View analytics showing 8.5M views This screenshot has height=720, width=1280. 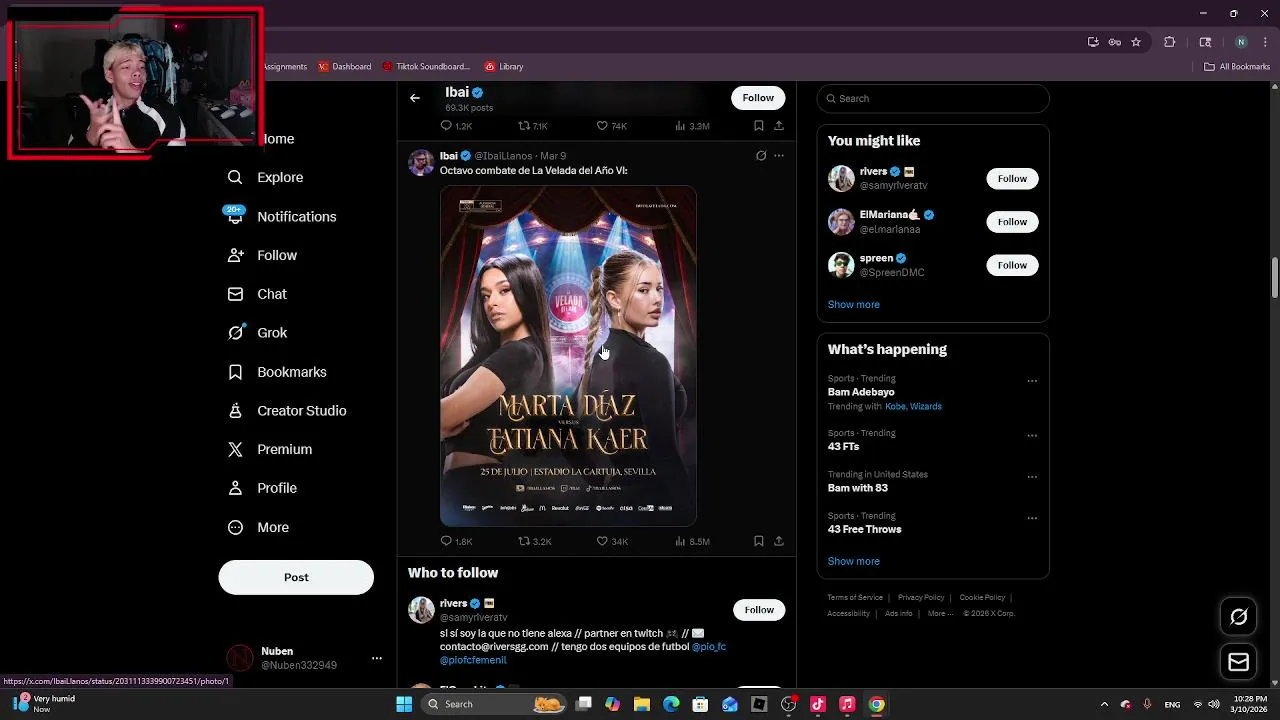click(692, 541)
